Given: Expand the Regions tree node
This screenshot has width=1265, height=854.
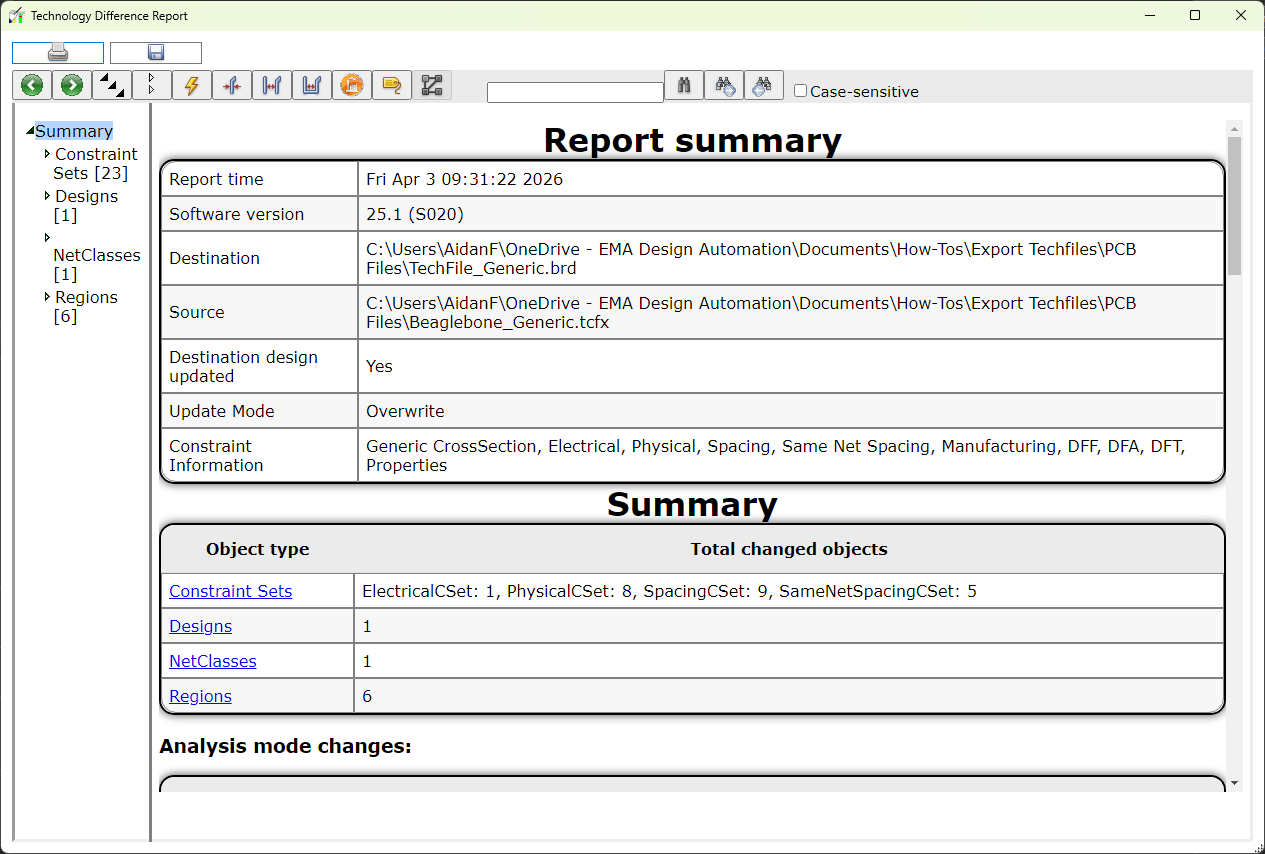Looking at the screenshot, I should (47, 297).
